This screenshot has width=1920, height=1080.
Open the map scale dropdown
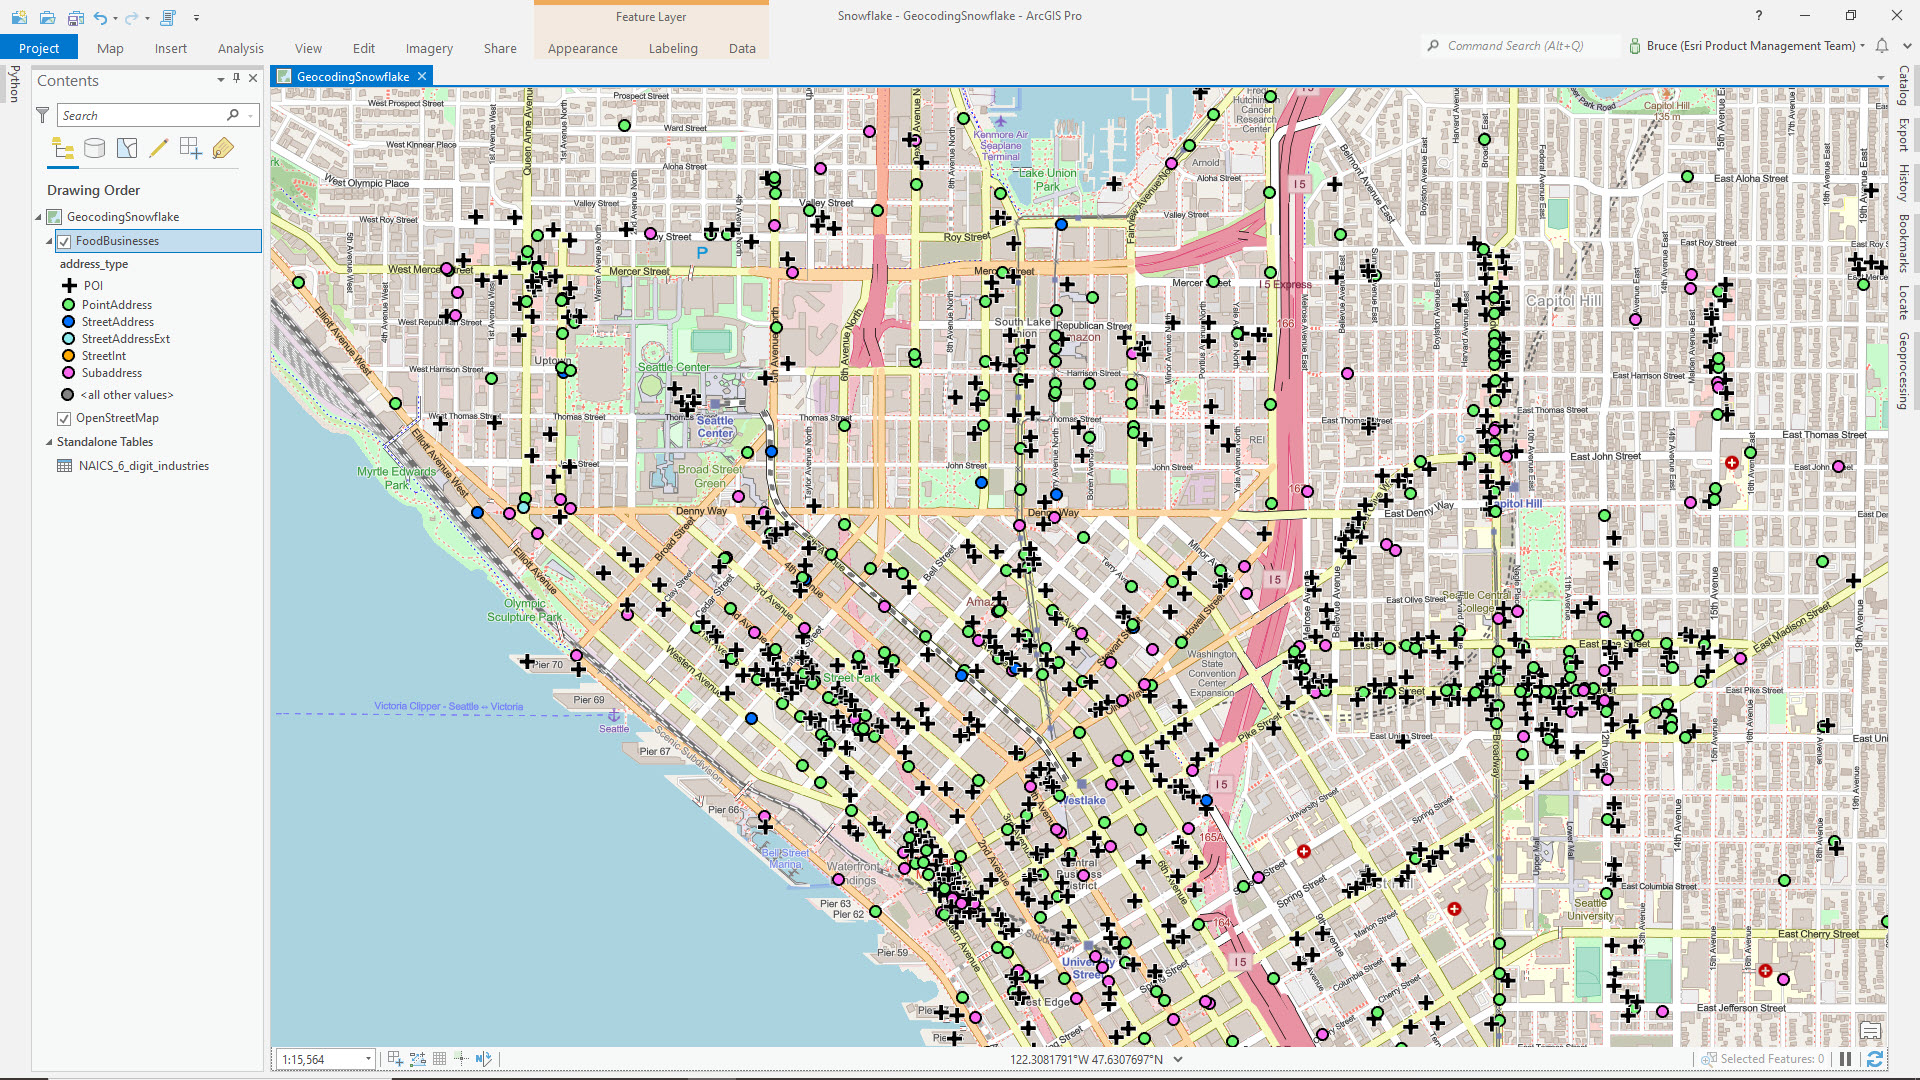click(368, 1059)
